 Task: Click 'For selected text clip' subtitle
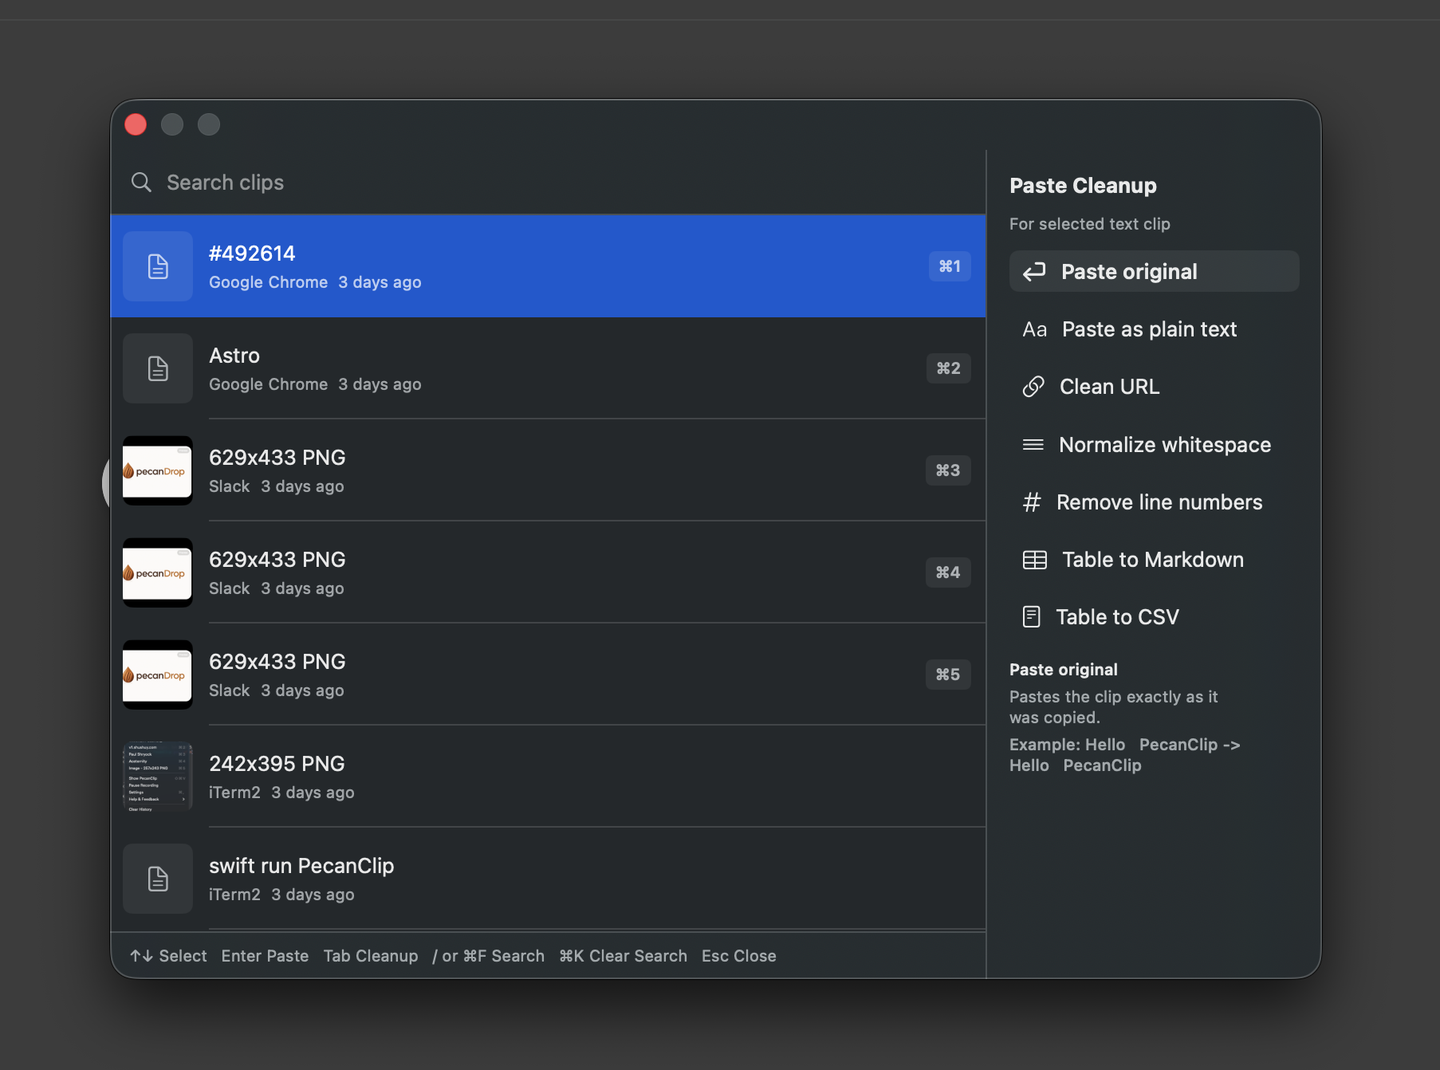click(1090, 224)
